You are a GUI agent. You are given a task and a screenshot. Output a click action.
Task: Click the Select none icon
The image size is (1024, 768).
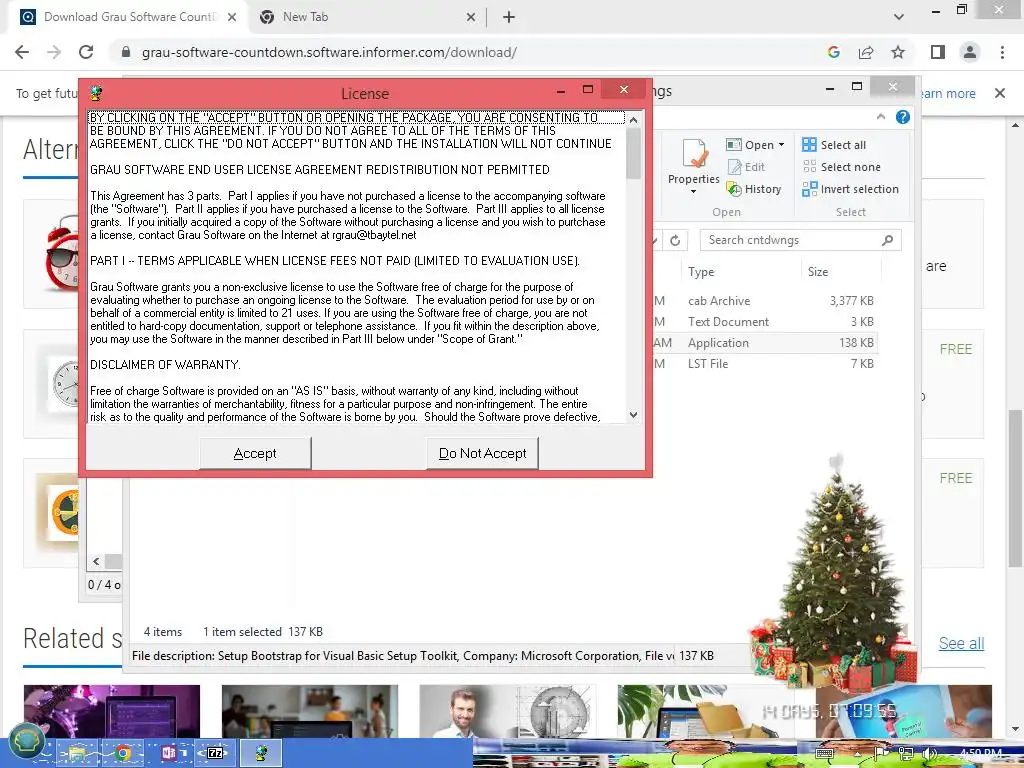809,167
